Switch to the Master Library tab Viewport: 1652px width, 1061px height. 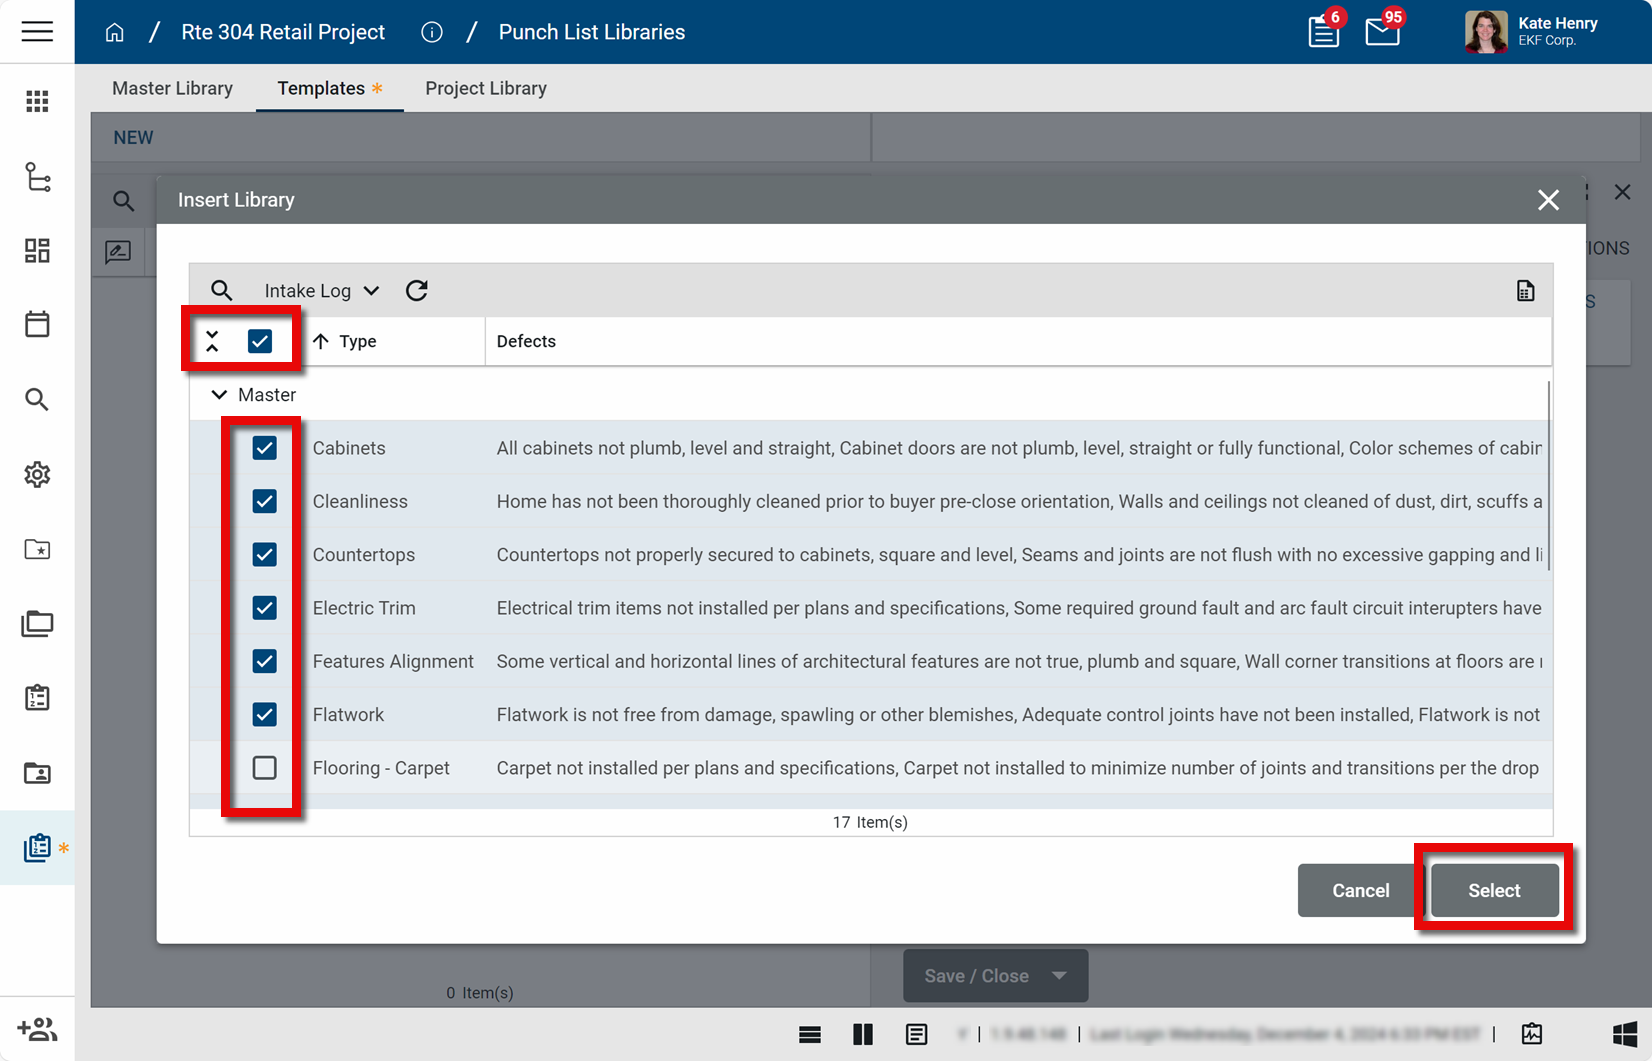coord(172,88)
